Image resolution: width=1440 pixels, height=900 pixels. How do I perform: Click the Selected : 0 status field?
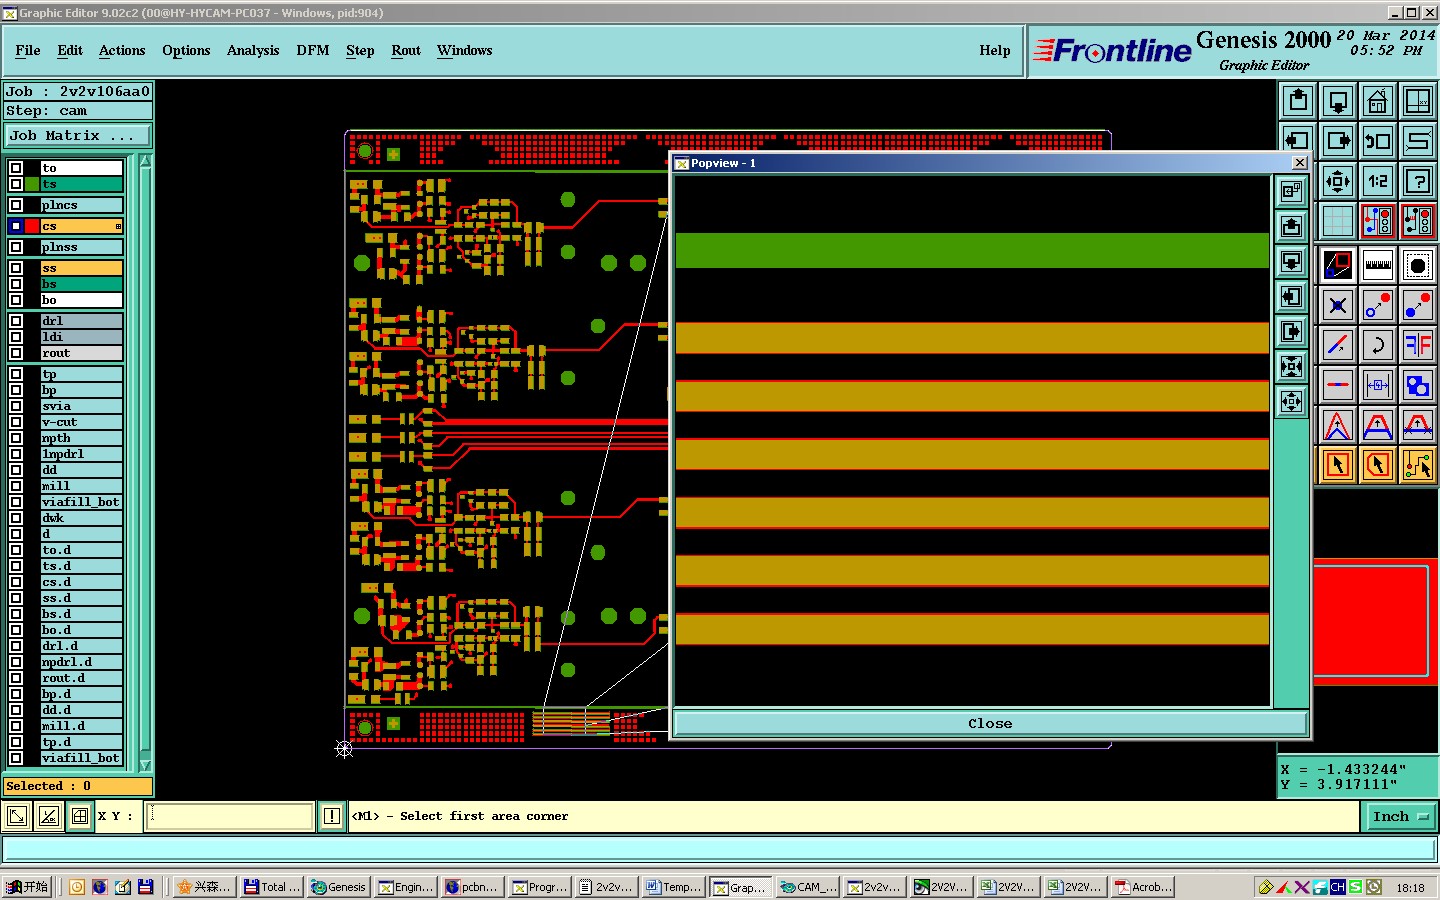78,786
